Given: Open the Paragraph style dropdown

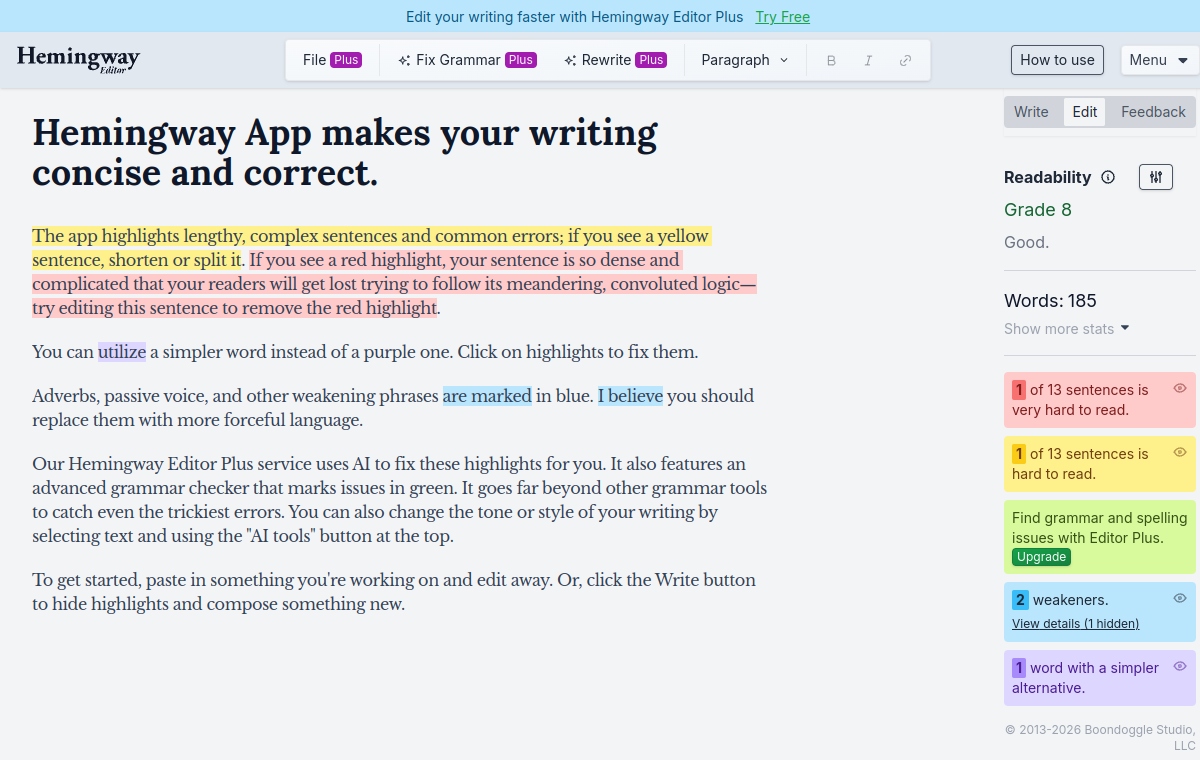Looking at the screenshot, I should click(x=745, y=60).
